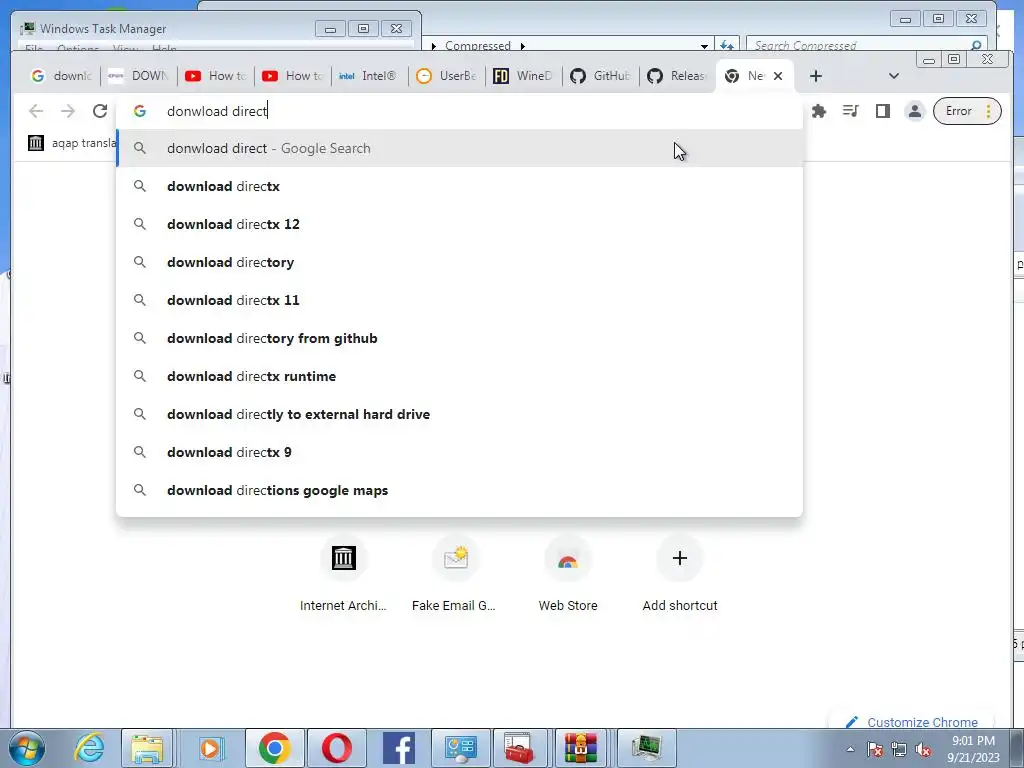Open the aqap translate bookmark
Screen dimensions: 1024x768
pos(72,143)
